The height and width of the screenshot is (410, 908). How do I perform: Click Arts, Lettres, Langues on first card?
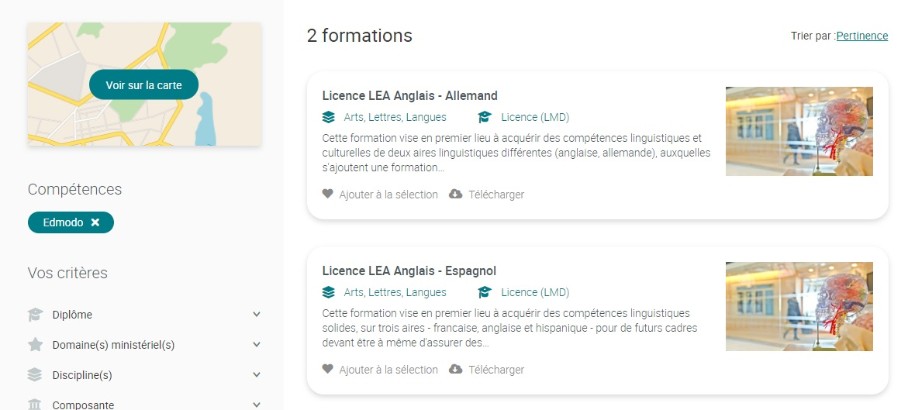[x=394, y=117]
